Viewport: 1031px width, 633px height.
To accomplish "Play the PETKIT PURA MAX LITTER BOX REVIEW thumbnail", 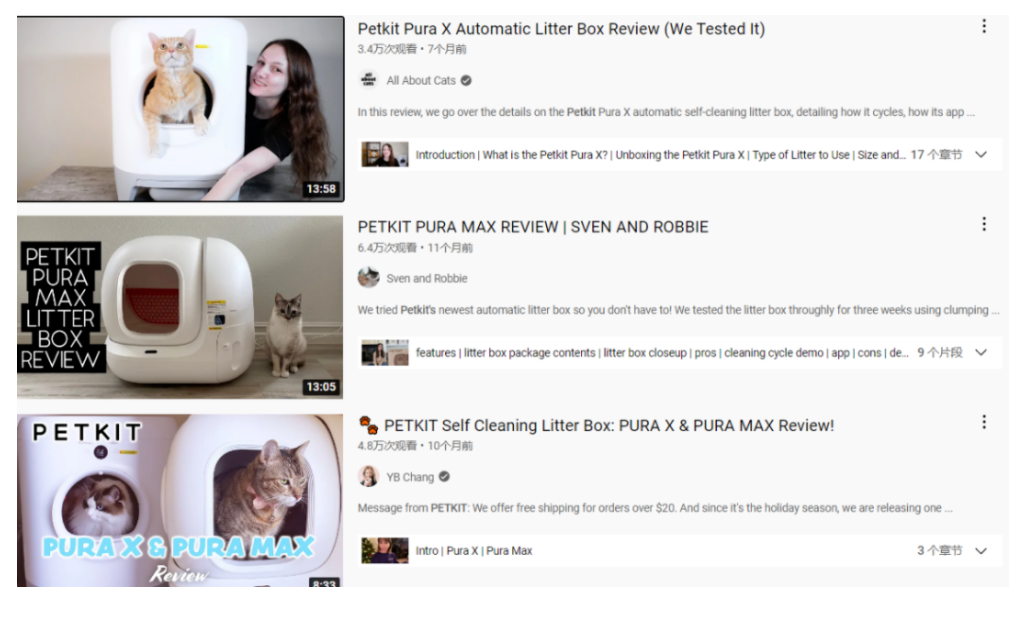I will pyautogui.click(x=180, y=307).
